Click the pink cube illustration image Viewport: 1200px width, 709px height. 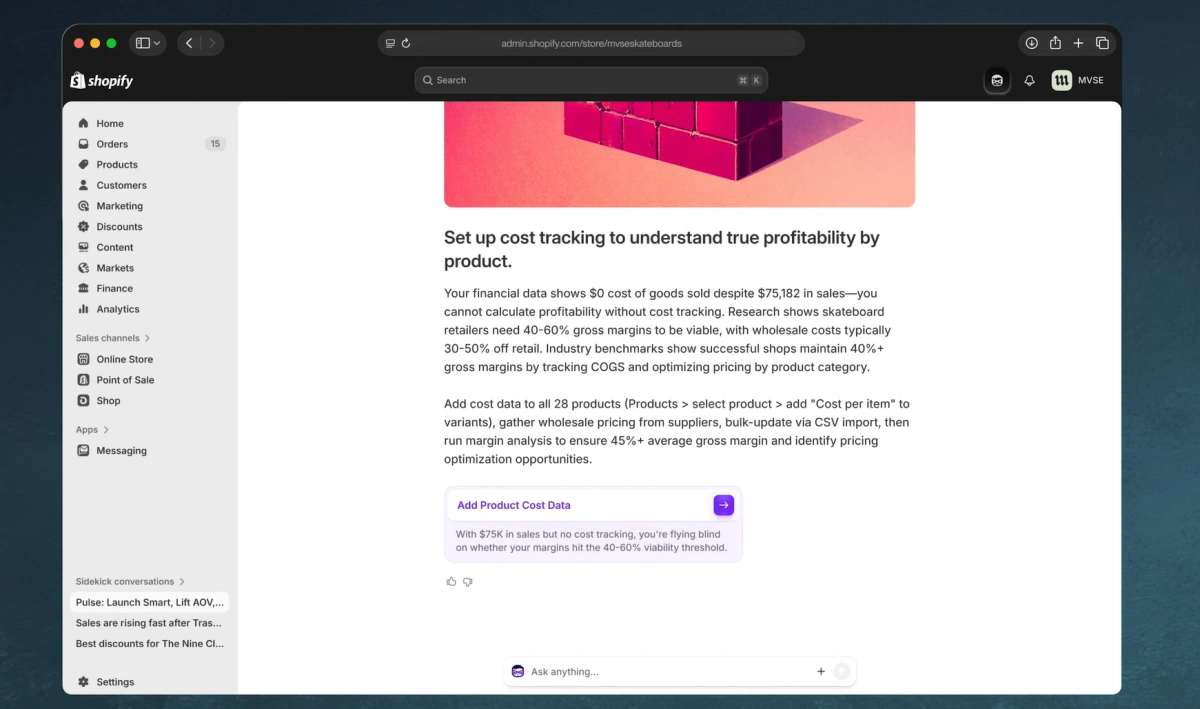click(x=679, y=154)
